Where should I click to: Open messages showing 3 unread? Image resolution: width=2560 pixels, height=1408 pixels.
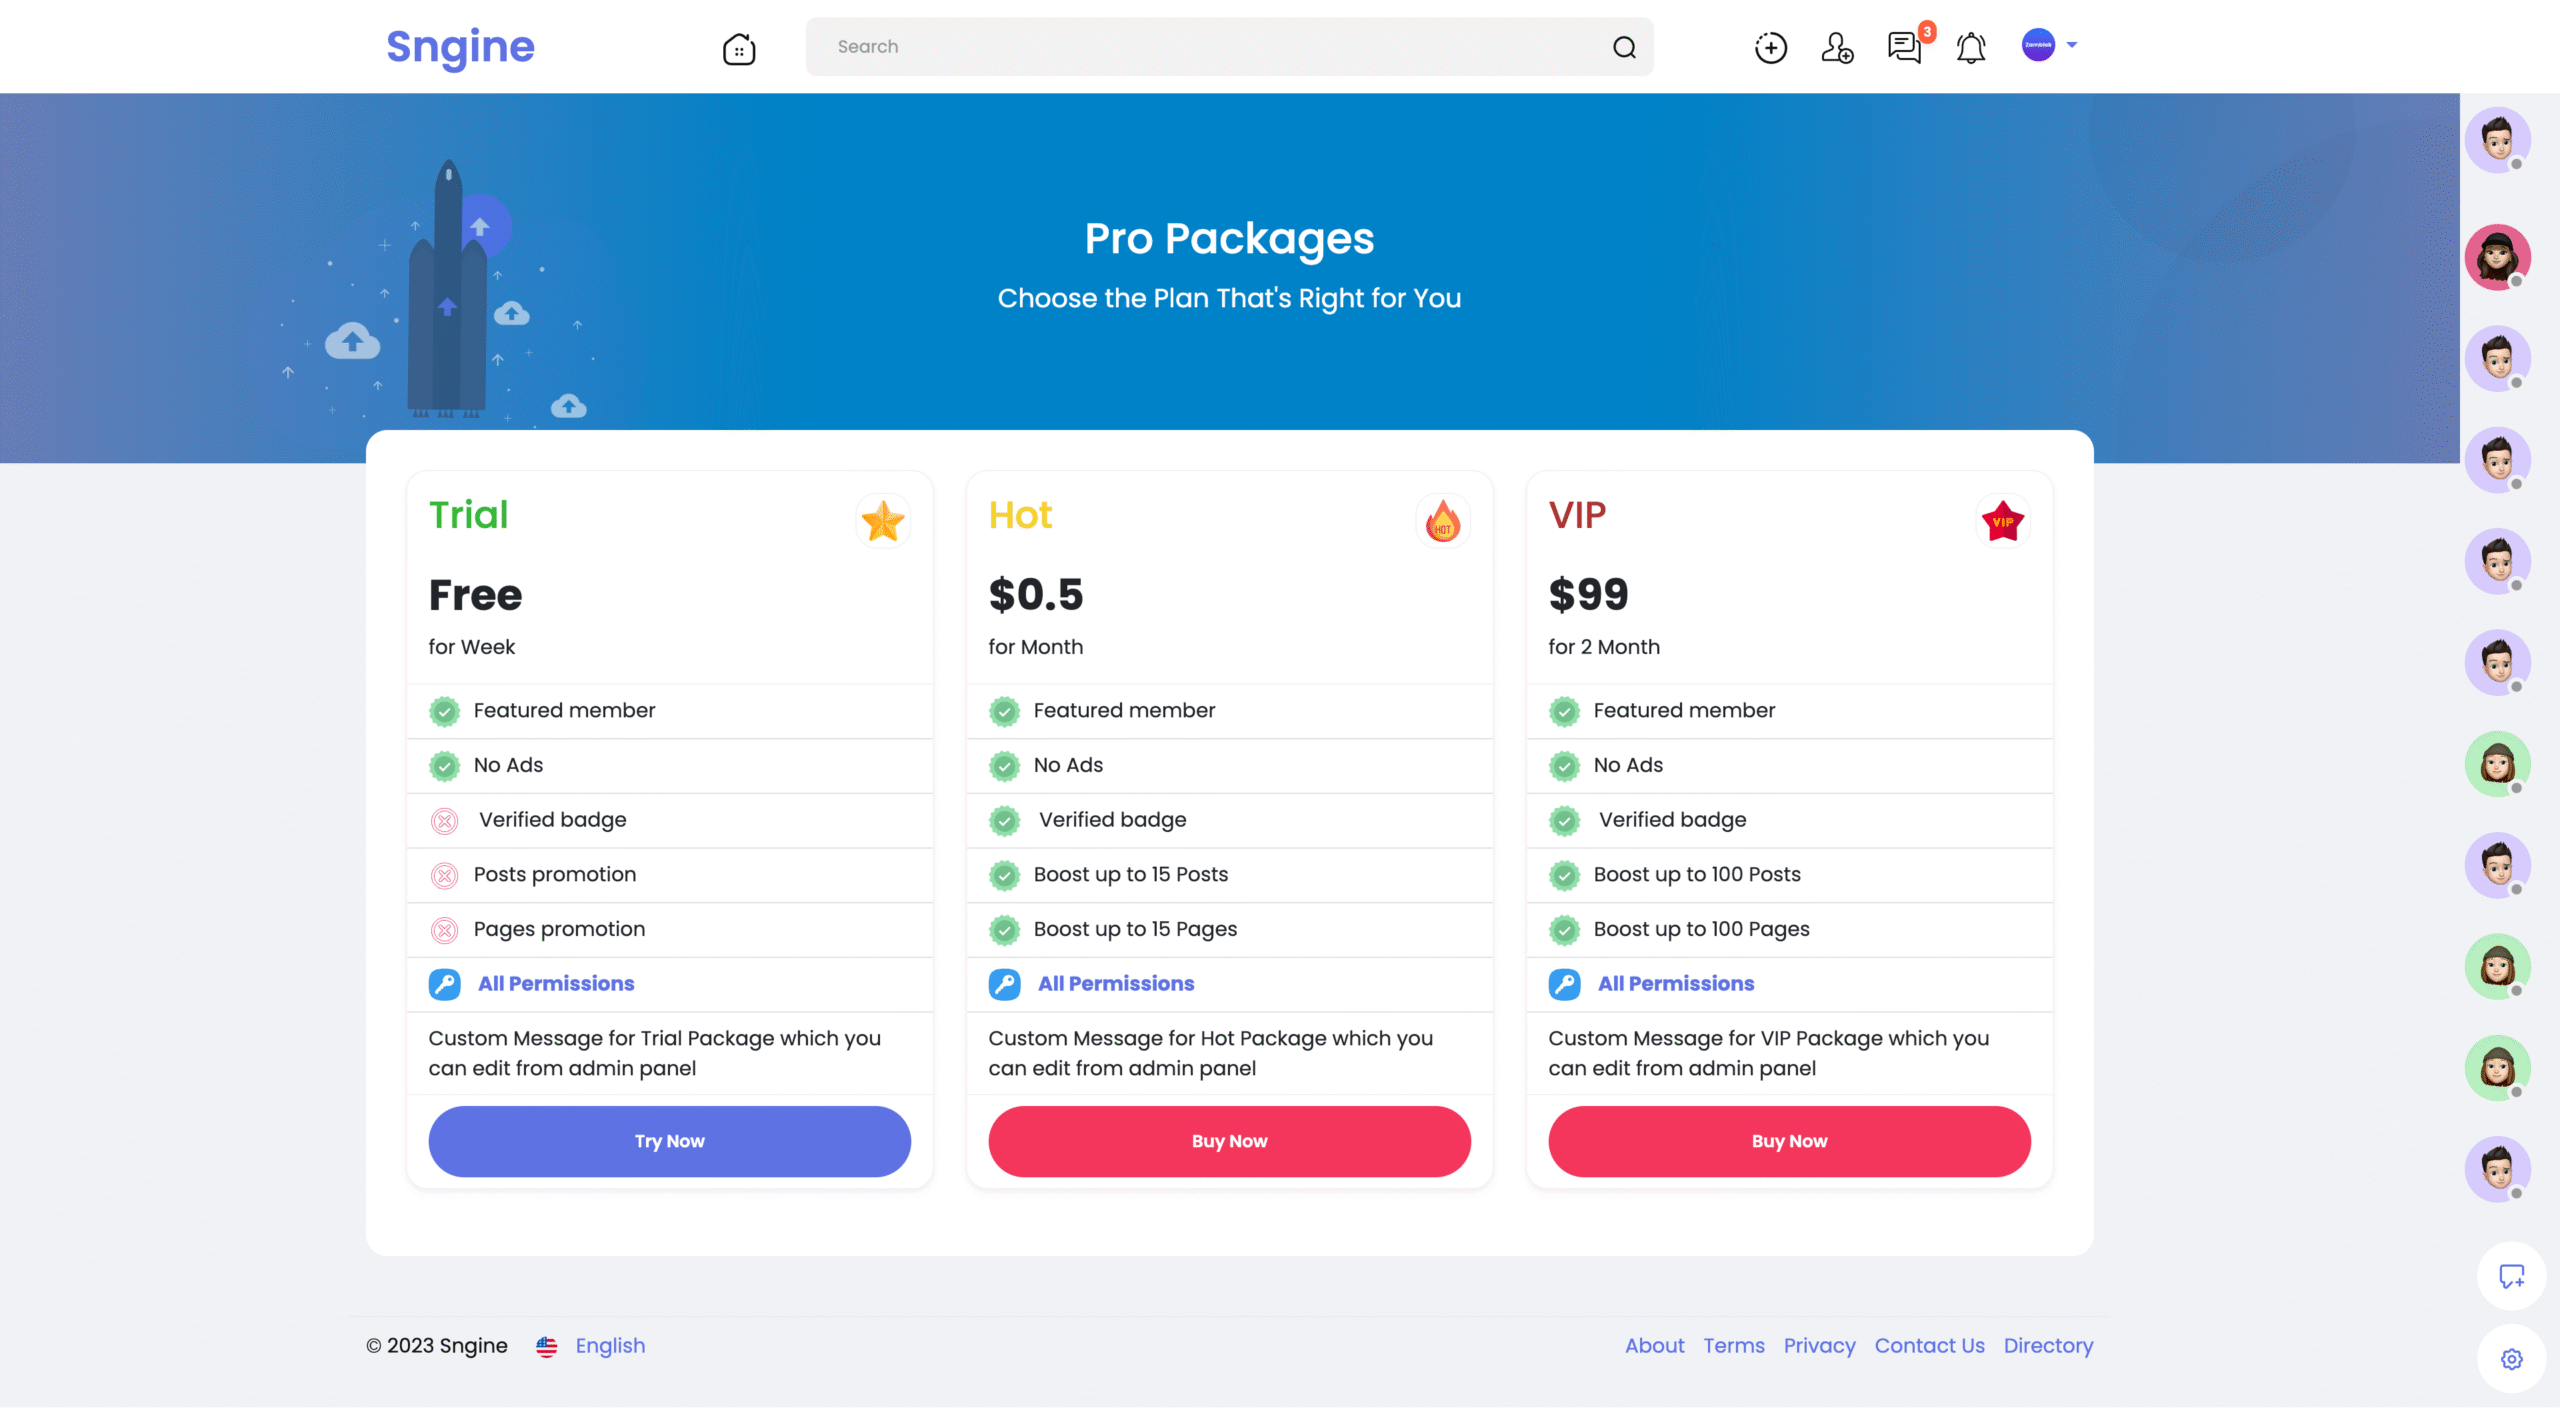tap(1902, 46)
